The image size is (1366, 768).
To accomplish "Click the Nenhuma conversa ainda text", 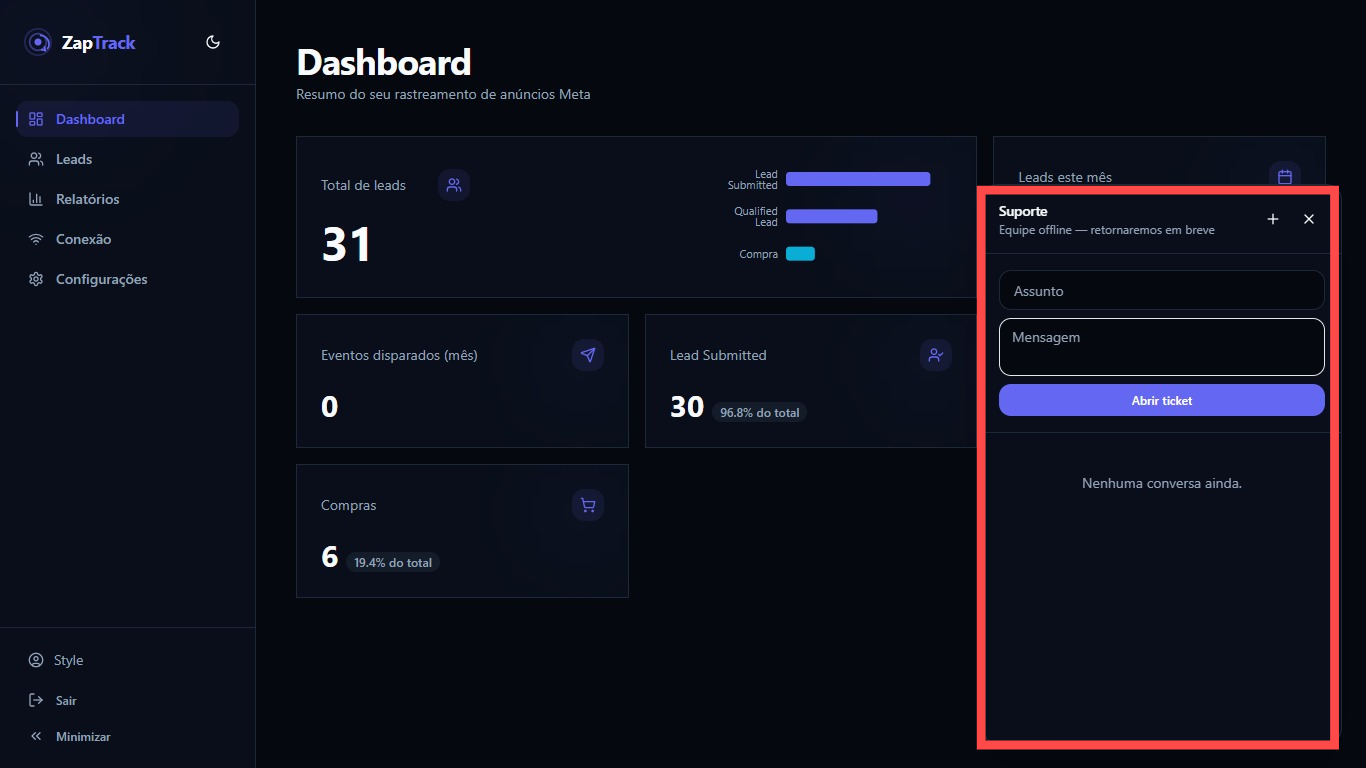I will coord(1162,483).
